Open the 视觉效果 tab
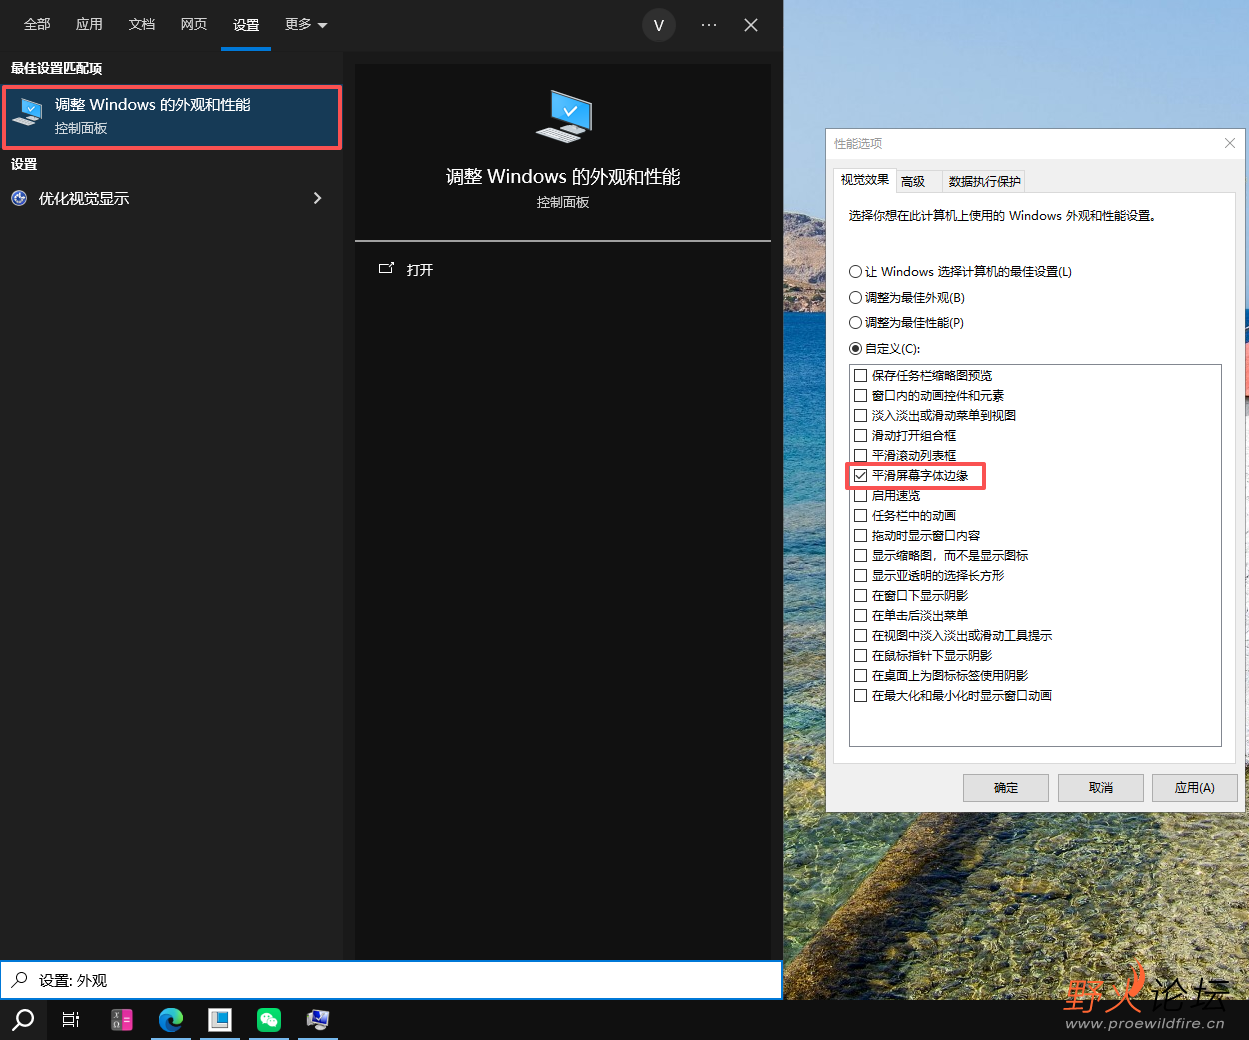The height and width of the screenshot is (1040, 1249). tap(864, 180)
